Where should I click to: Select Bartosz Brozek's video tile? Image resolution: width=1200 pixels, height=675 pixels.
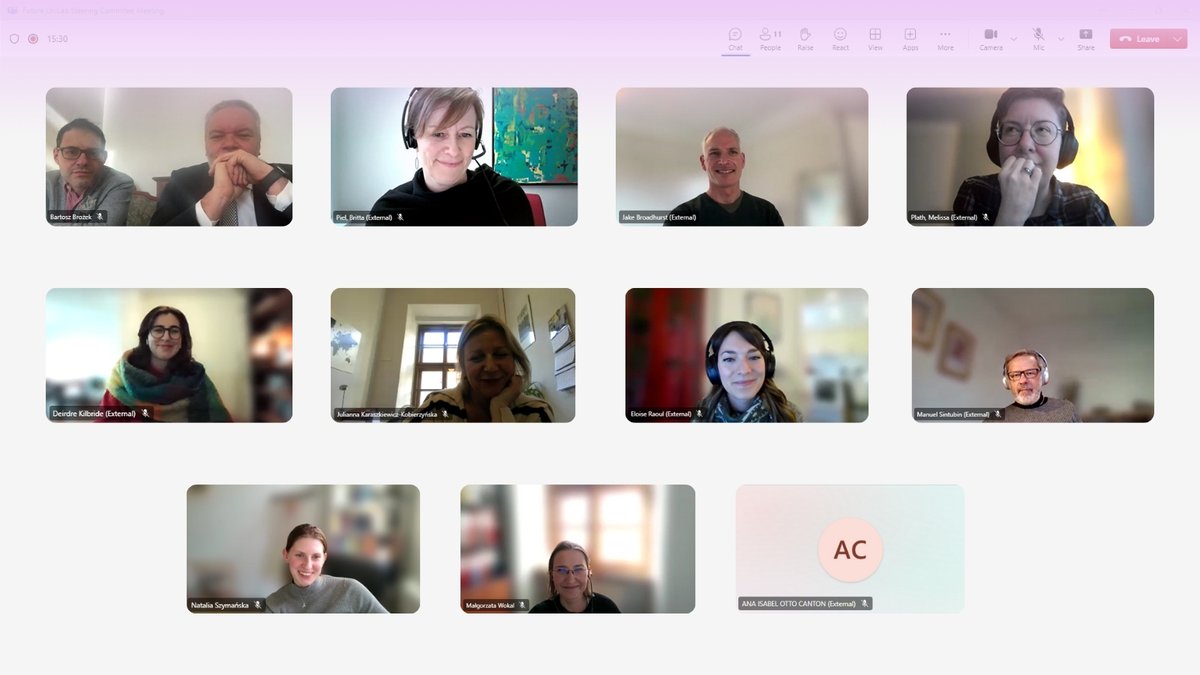click(x=169, y=157)
